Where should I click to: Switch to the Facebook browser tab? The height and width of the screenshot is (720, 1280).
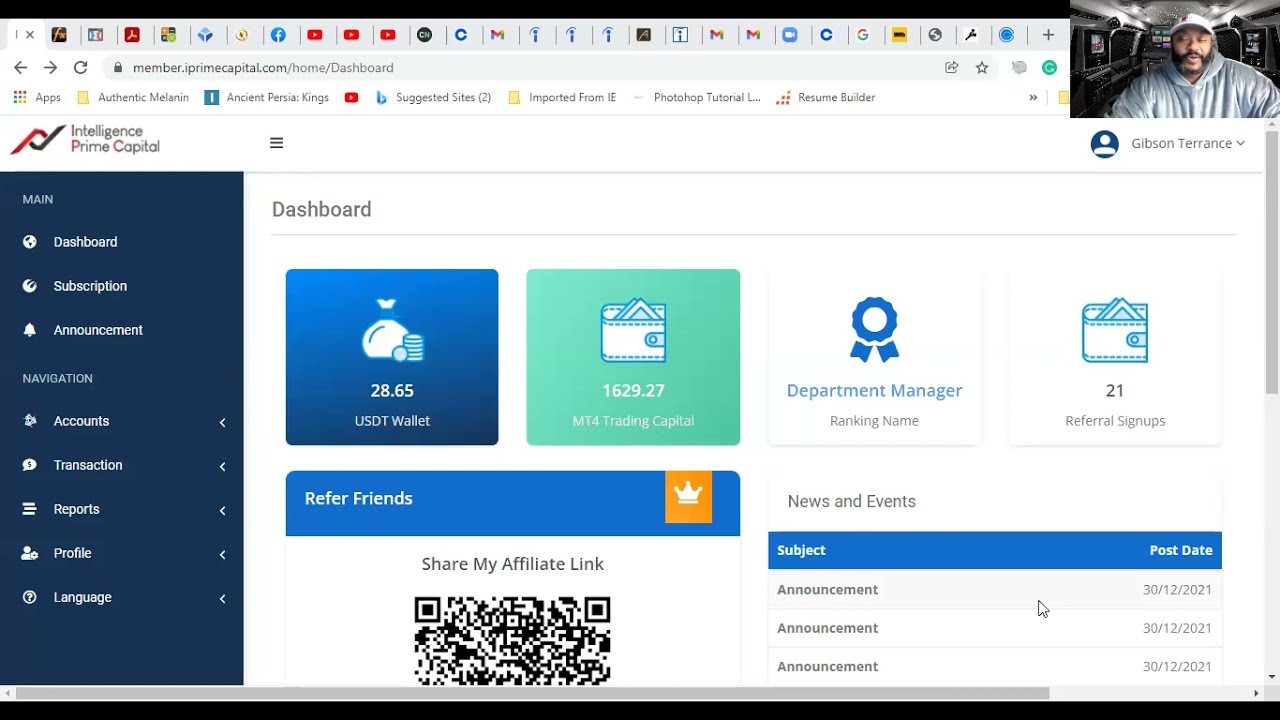278,34
